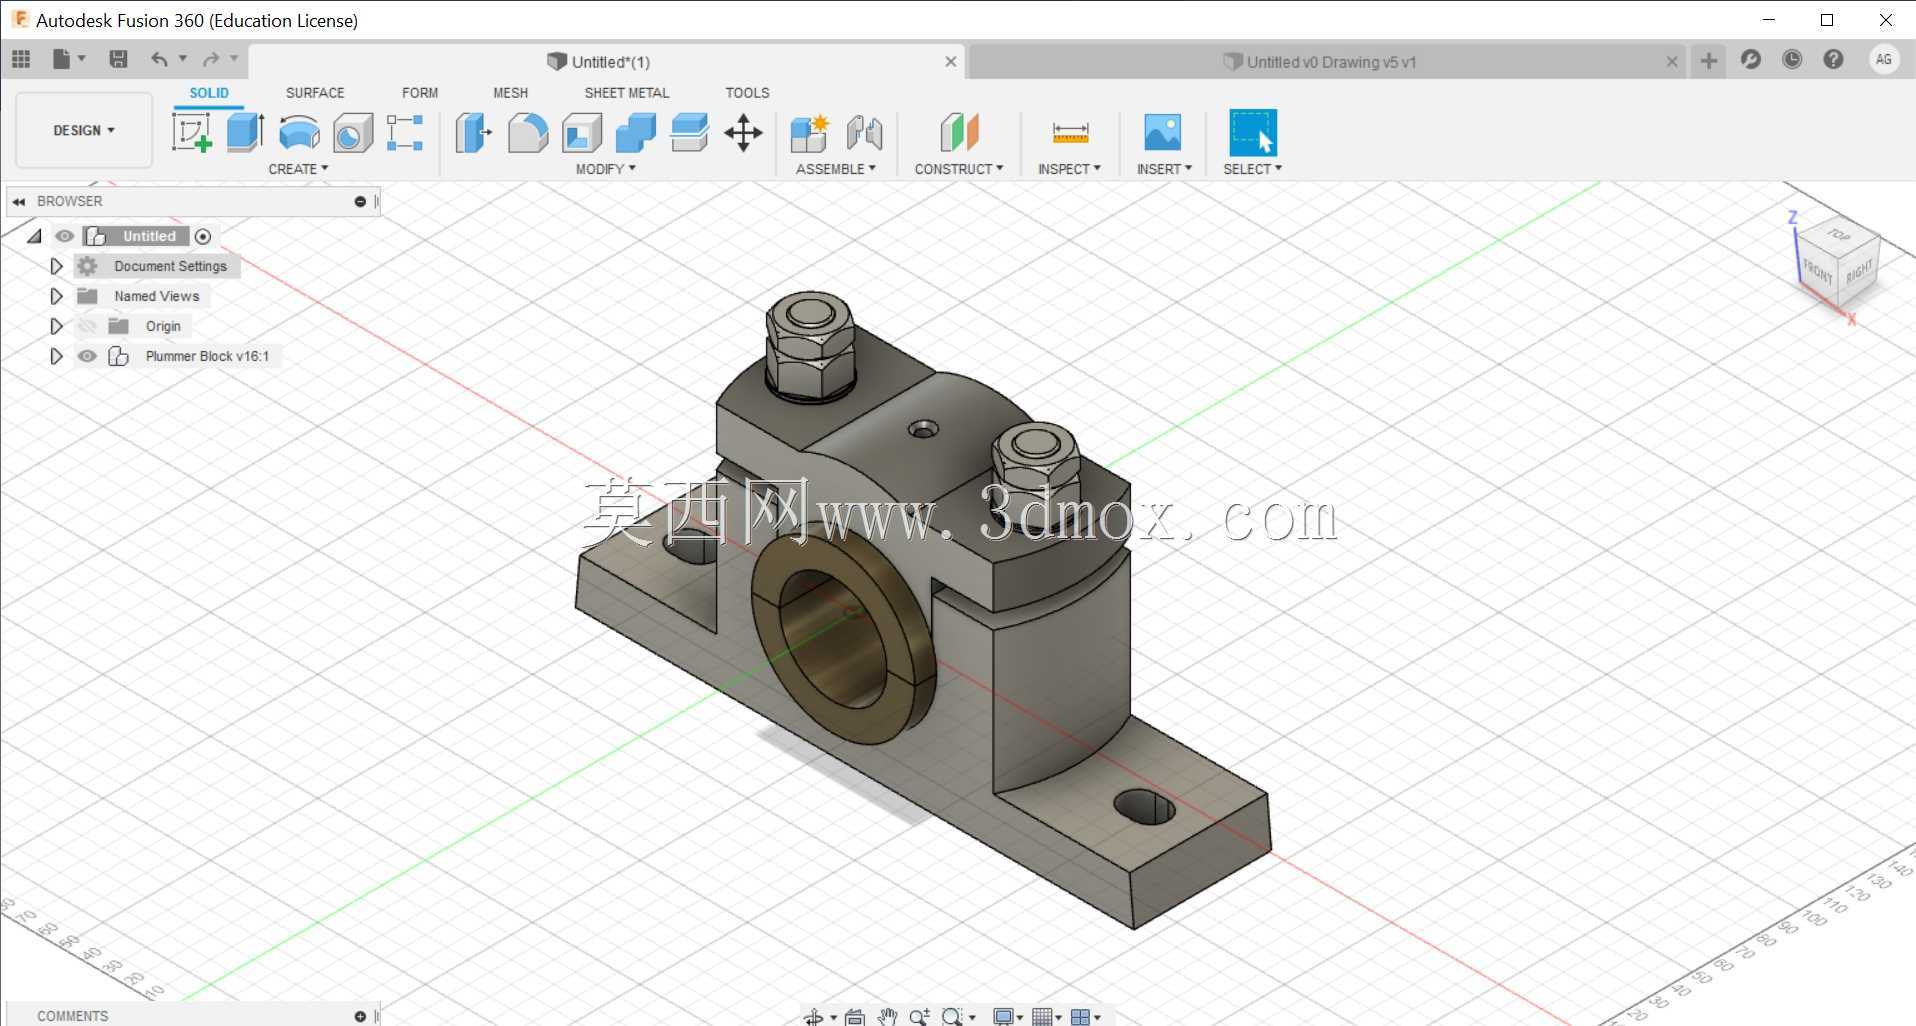1916x1026 pixels.
Task: Select the Shell tool
Action: [582, 132]
